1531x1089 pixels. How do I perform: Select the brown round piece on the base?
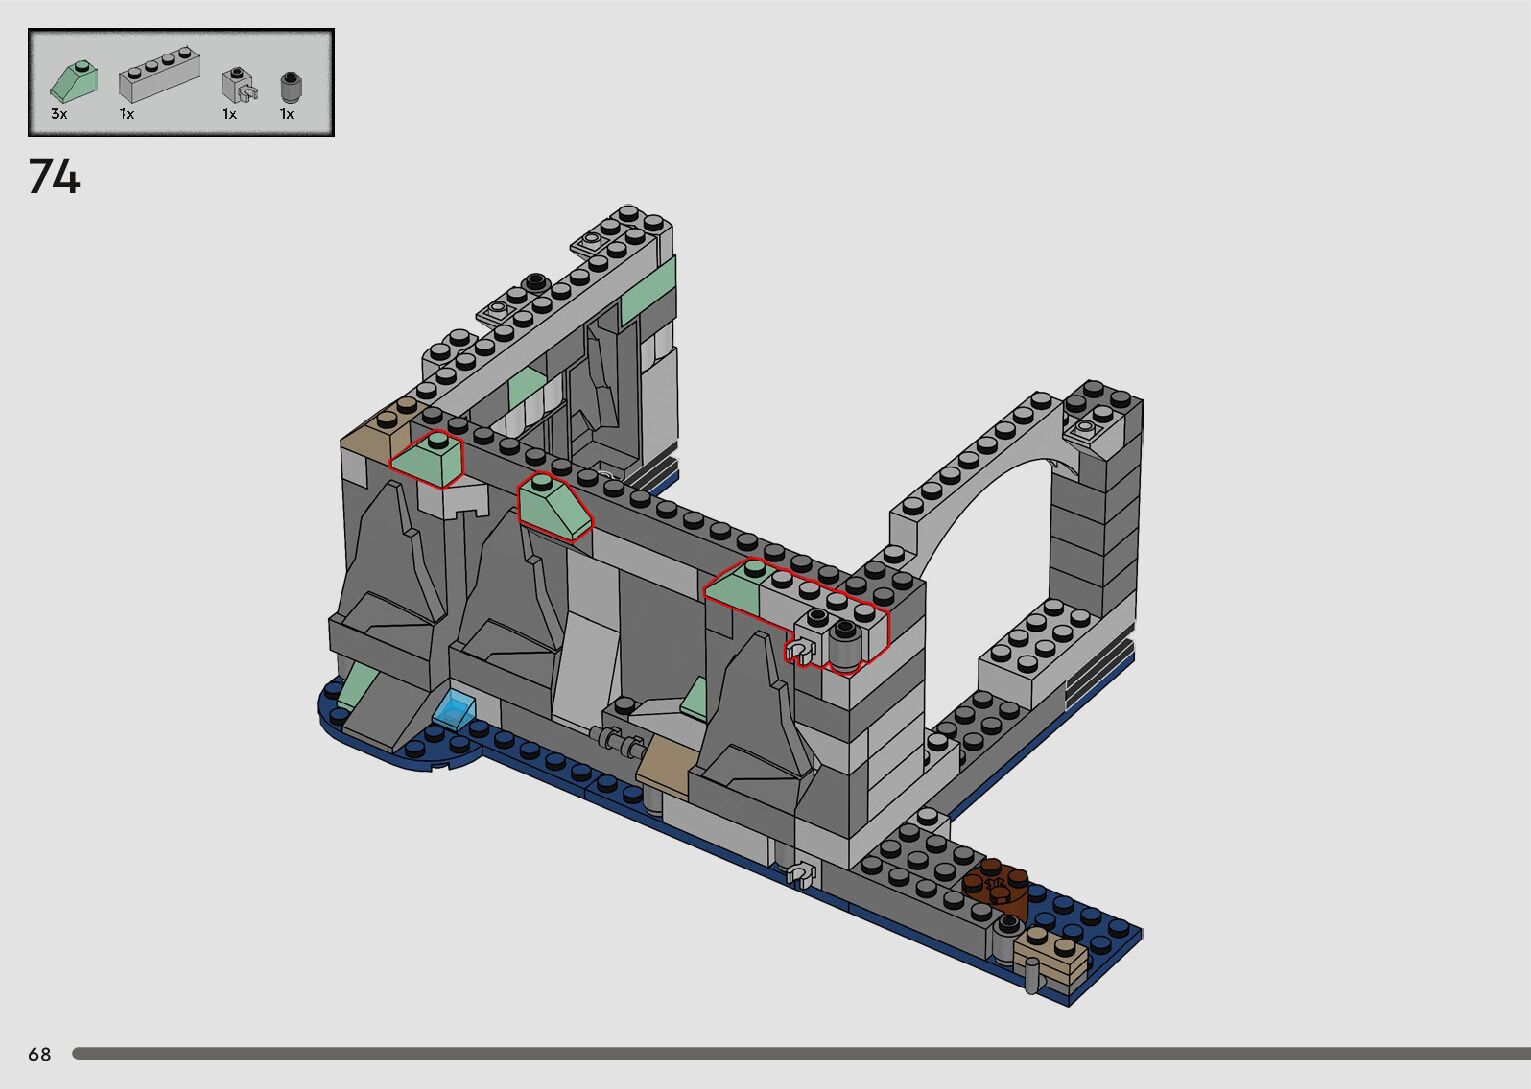tap(996, 884)
